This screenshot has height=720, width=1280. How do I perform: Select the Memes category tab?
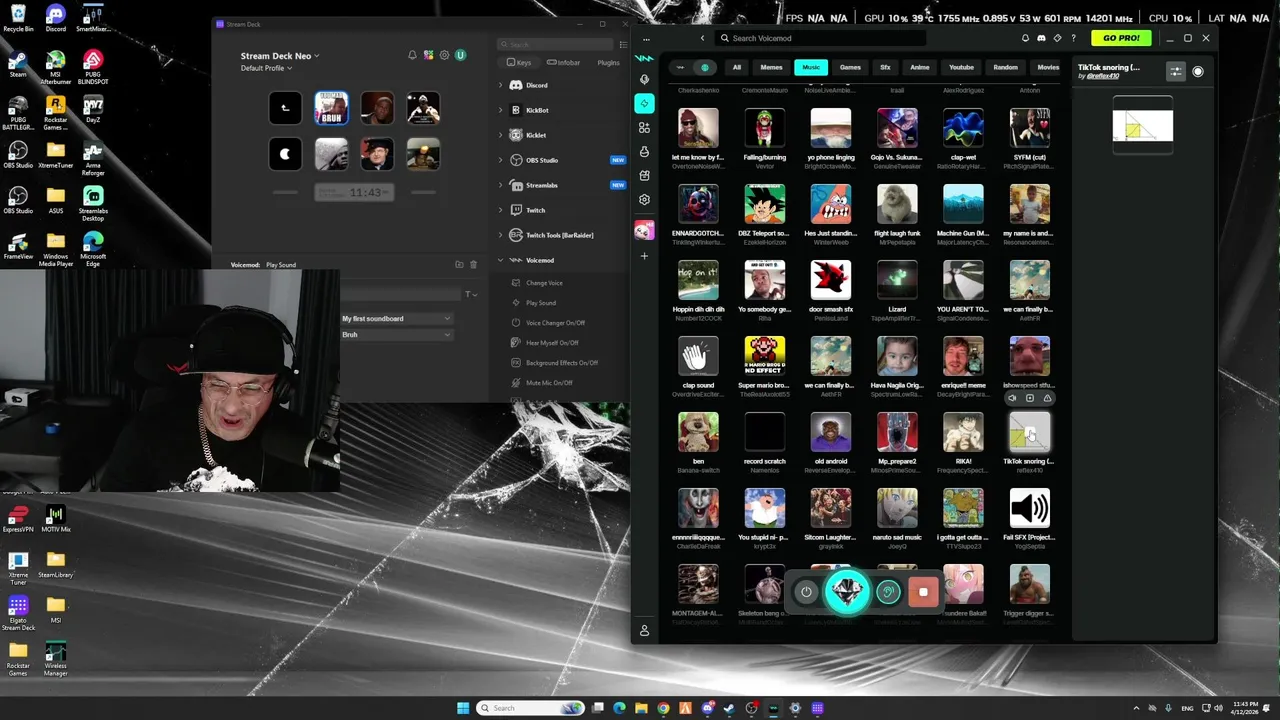(771, 68)
